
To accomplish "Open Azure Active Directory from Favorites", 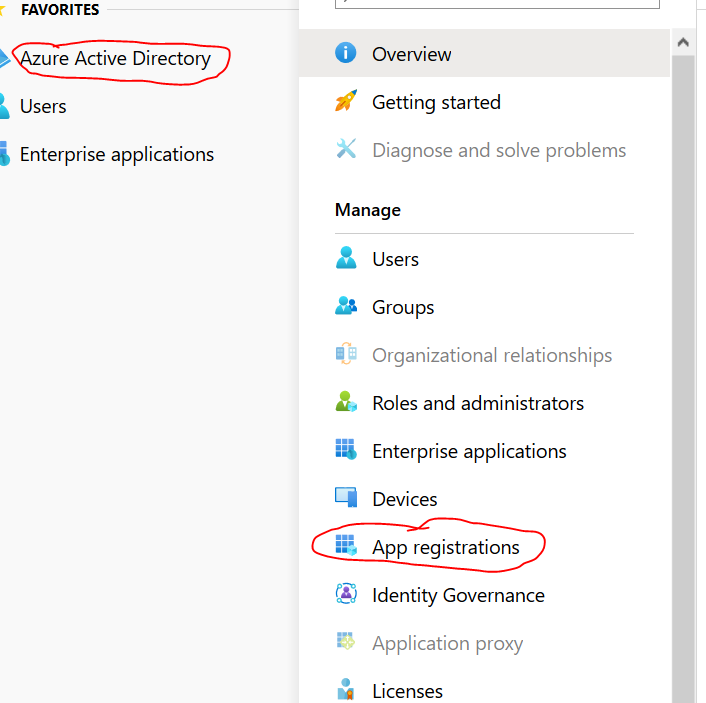I will (115, 59).
